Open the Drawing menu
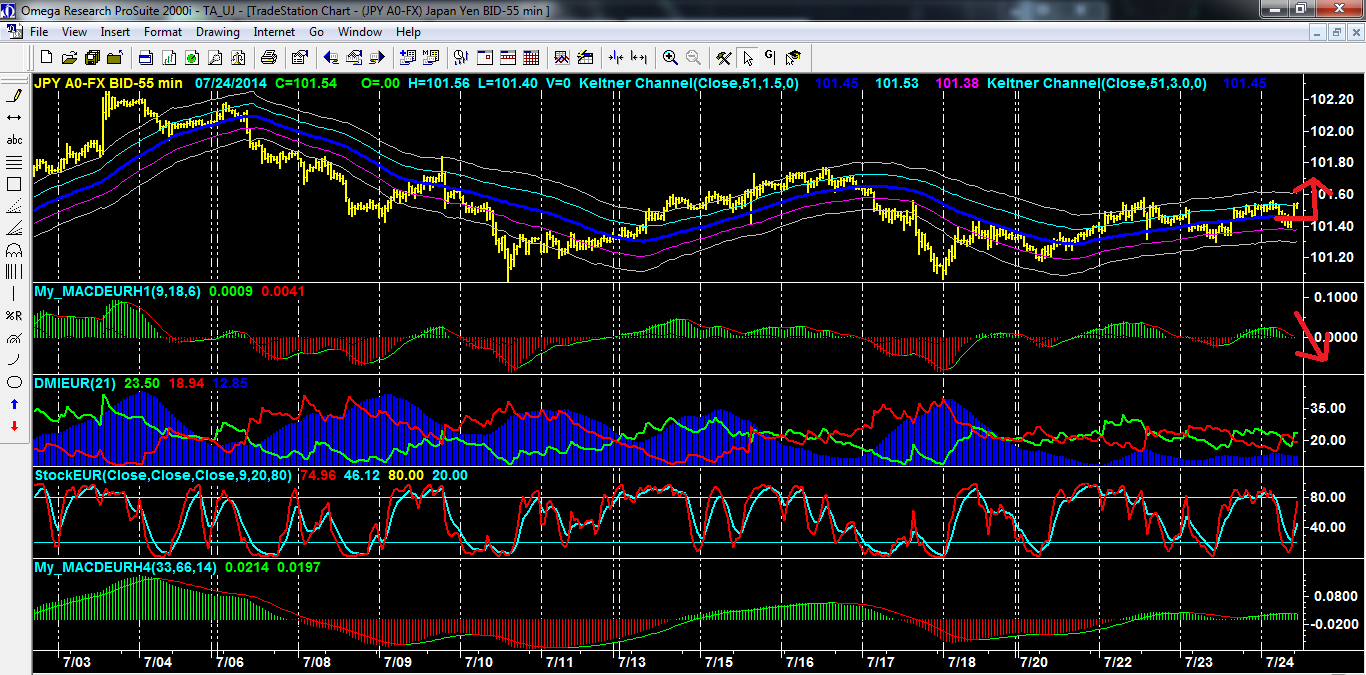The width and height of the screenshot is (1366, 675). (x=217, y=32)
